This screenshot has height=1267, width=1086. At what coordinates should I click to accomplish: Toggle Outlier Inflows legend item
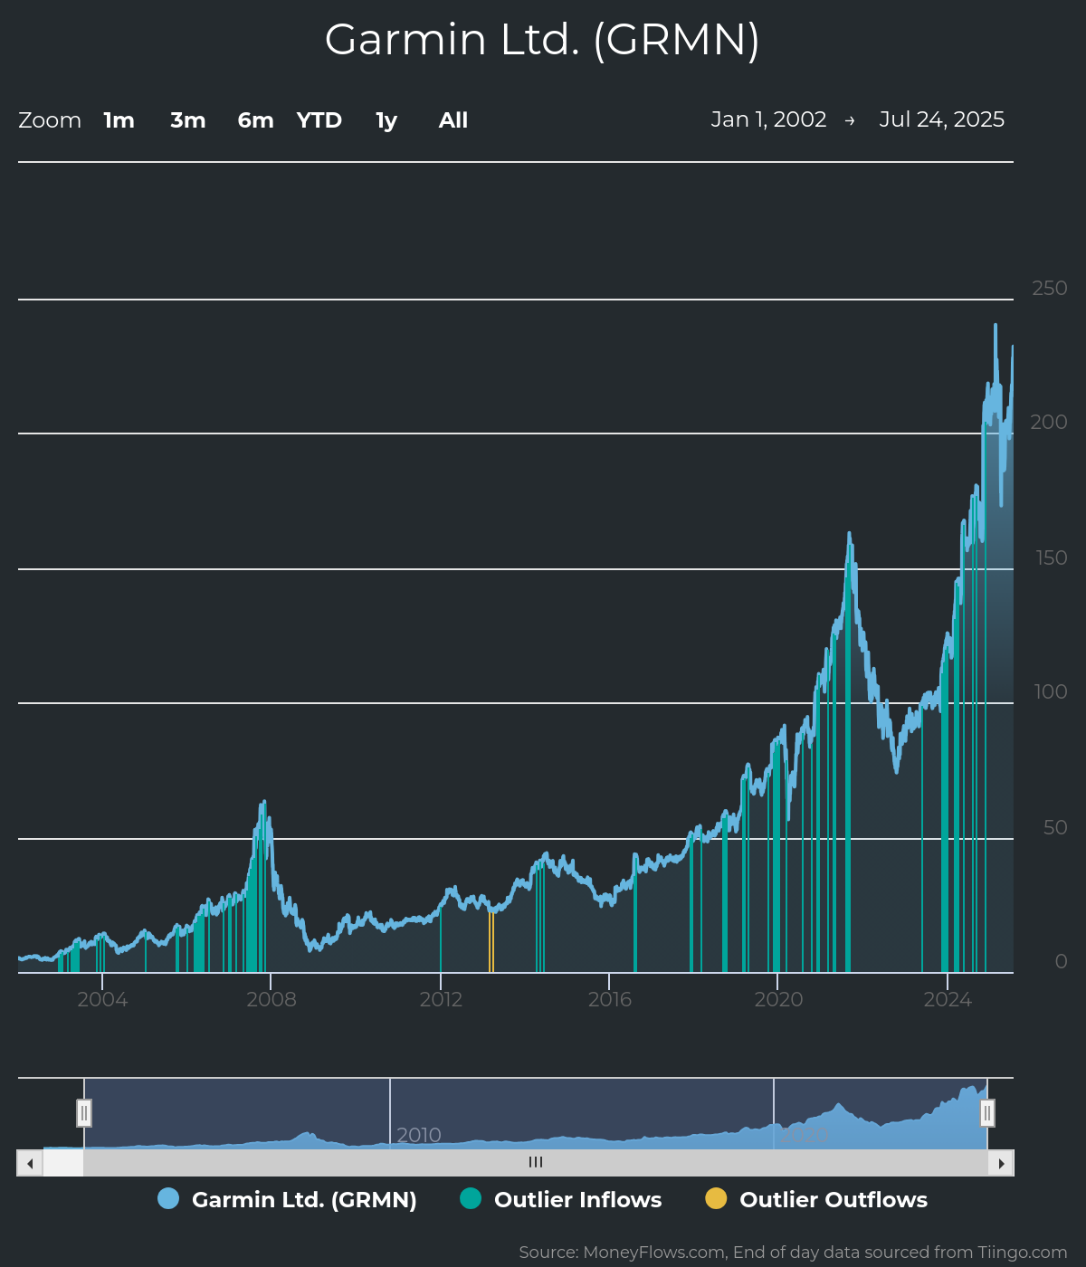click(x=560, y=1199)
